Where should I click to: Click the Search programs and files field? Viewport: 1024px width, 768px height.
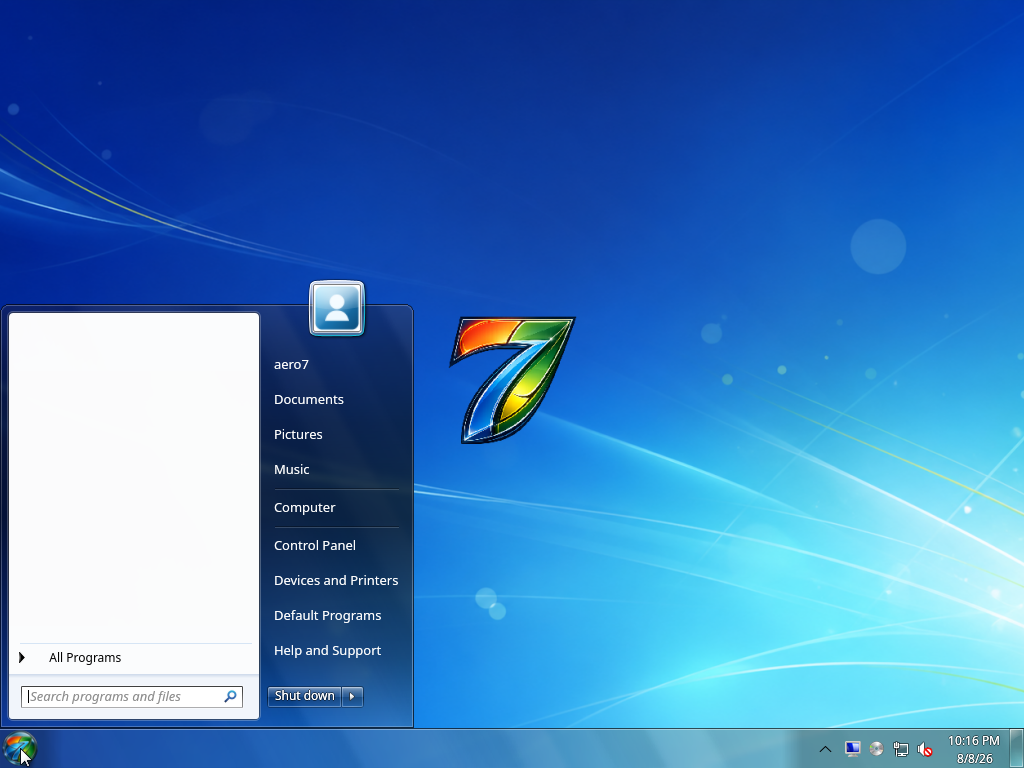[132, 697]
